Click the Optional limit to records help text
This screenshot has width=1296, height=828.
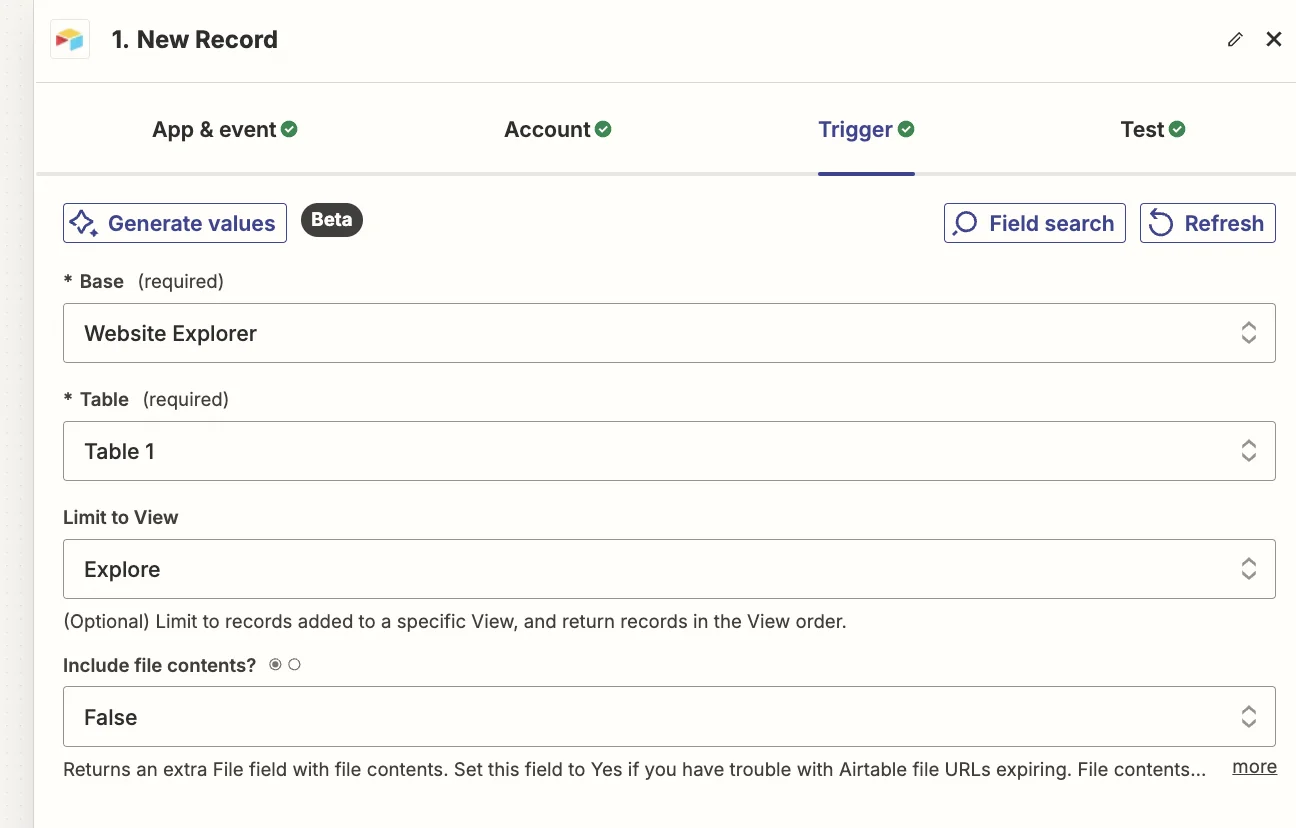coord(455,622)
